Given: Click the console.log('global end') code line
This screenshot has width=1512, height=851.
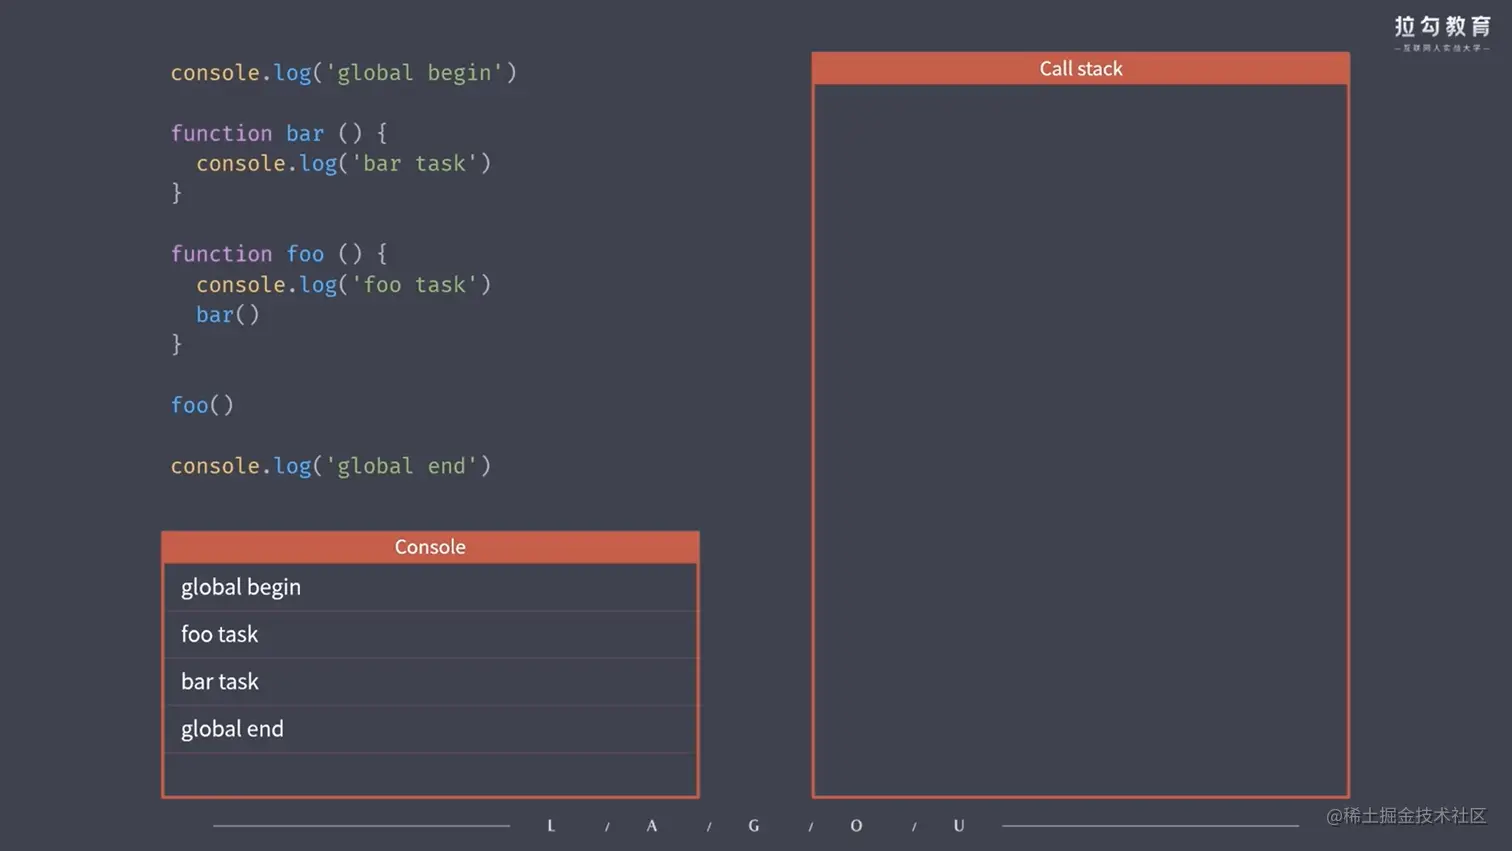Looking at the screenshot, I should (330, 466).
